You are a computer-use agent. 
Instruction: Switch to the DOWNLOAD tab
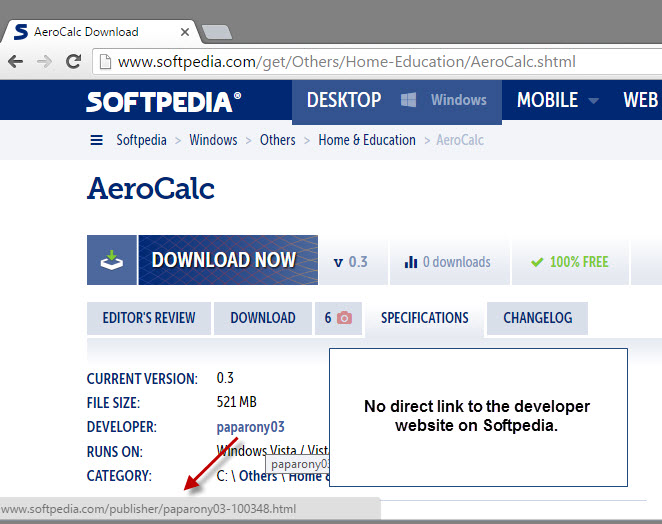263,318
